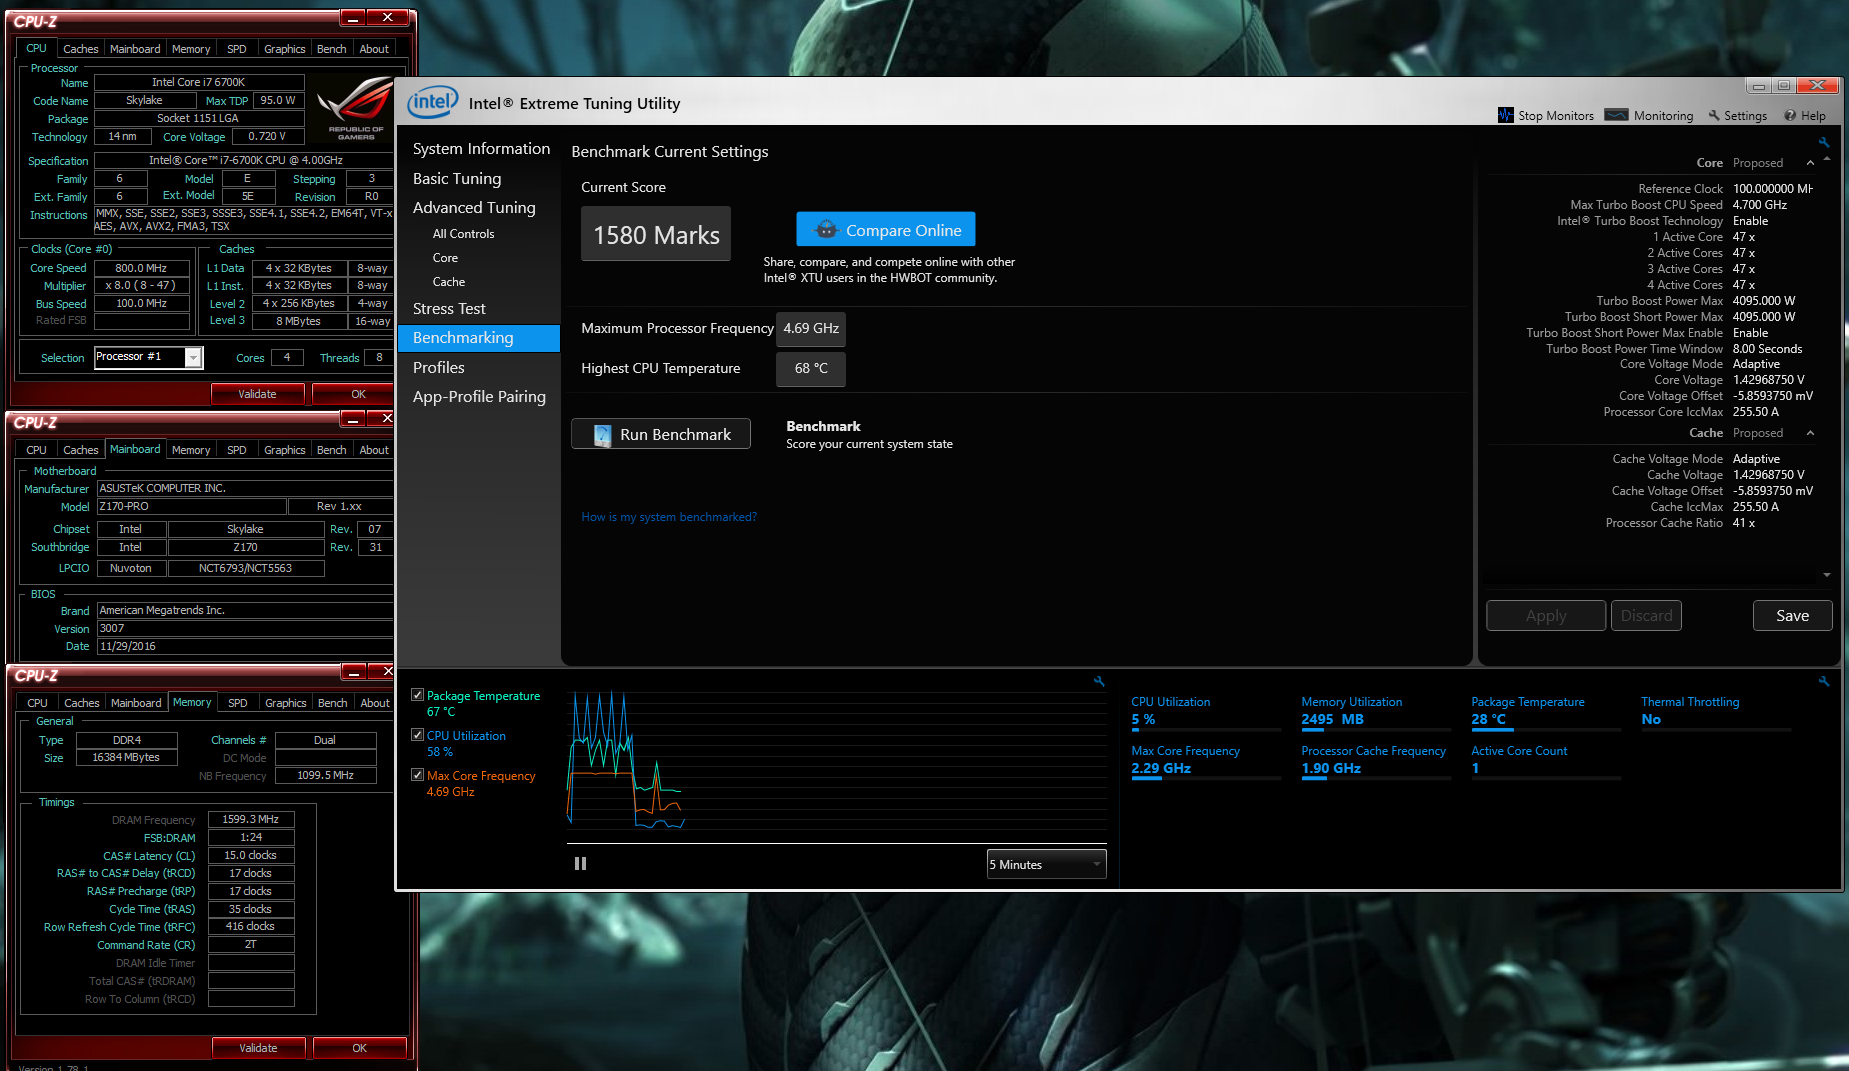
Task: Open the Help question mark icon
Action: click(1790, 115)
